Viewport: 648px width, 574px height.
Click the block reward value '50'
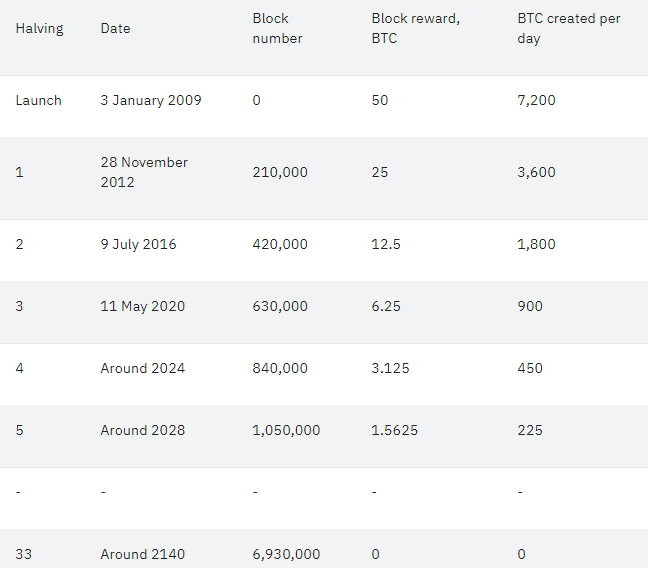(380, 100)
